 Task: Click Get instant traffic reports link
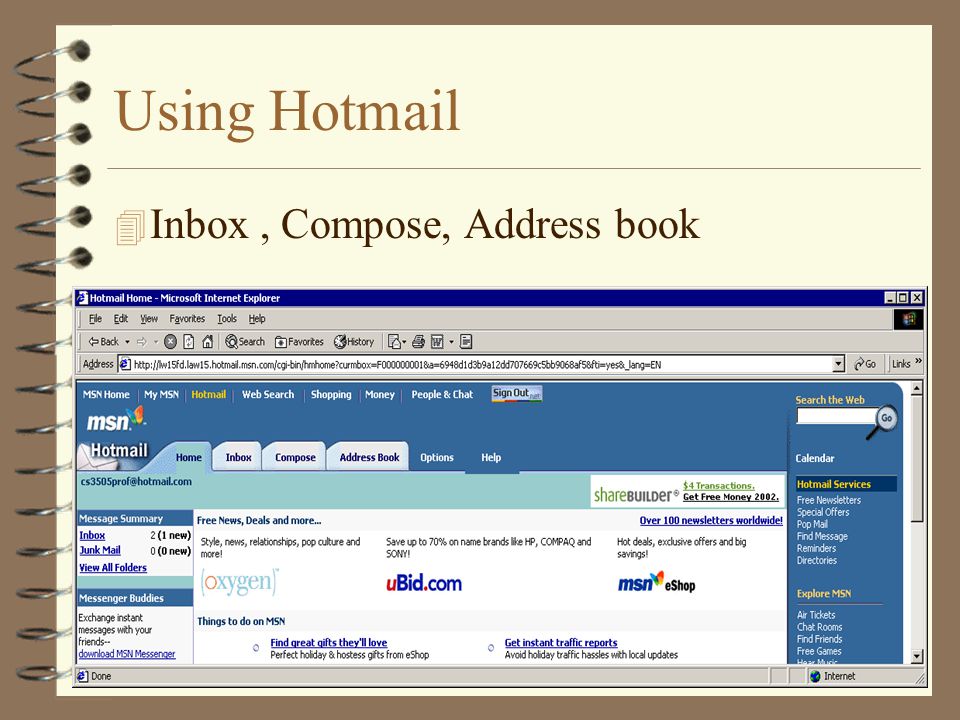point(561,642)
